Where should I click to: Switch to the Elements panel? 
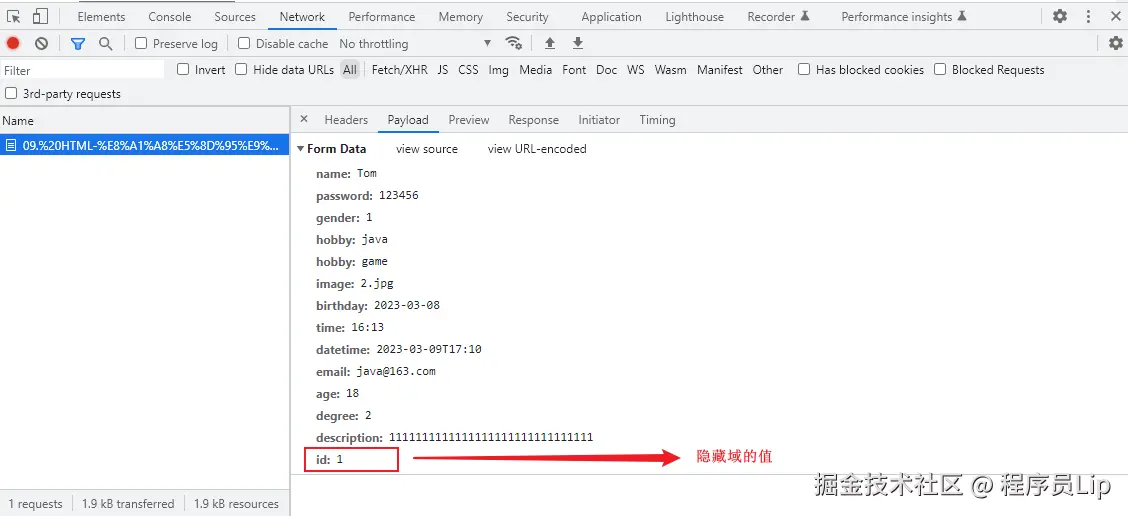[x=101, y=17]
